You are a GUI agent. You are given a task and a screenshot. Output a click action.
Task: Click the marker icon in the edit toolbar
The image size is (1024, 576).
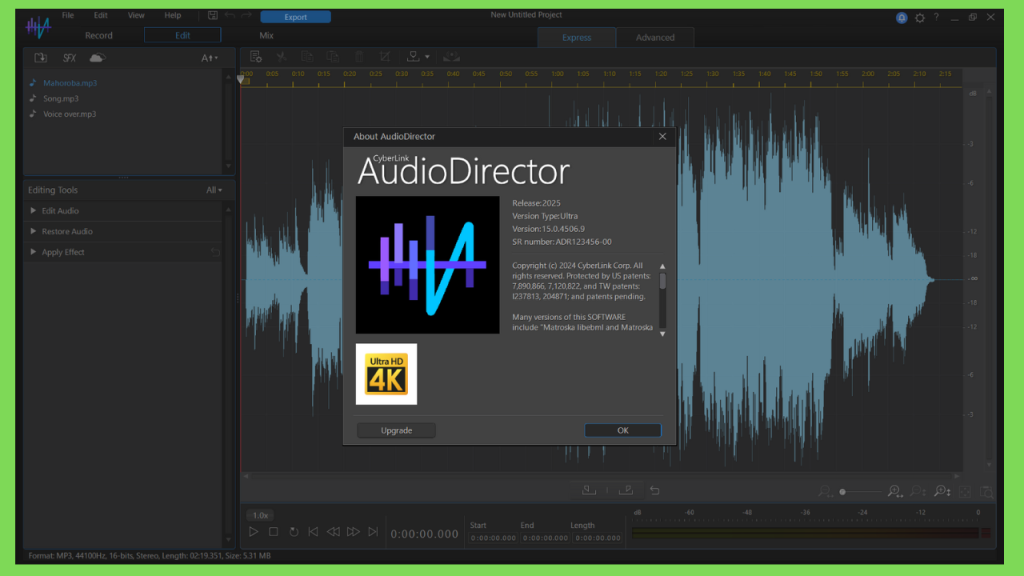pos(413,57)
